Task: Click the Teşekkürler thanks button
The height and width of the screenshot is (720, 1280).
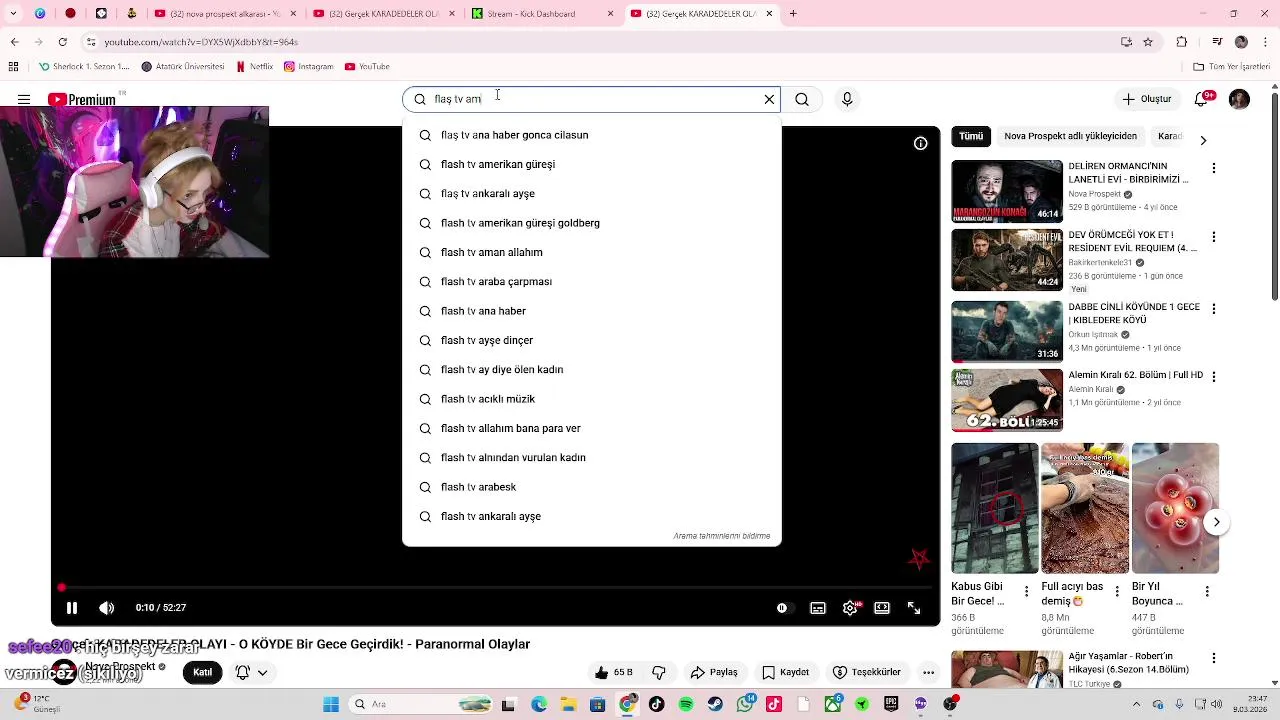Action: [x=867, y=672]
